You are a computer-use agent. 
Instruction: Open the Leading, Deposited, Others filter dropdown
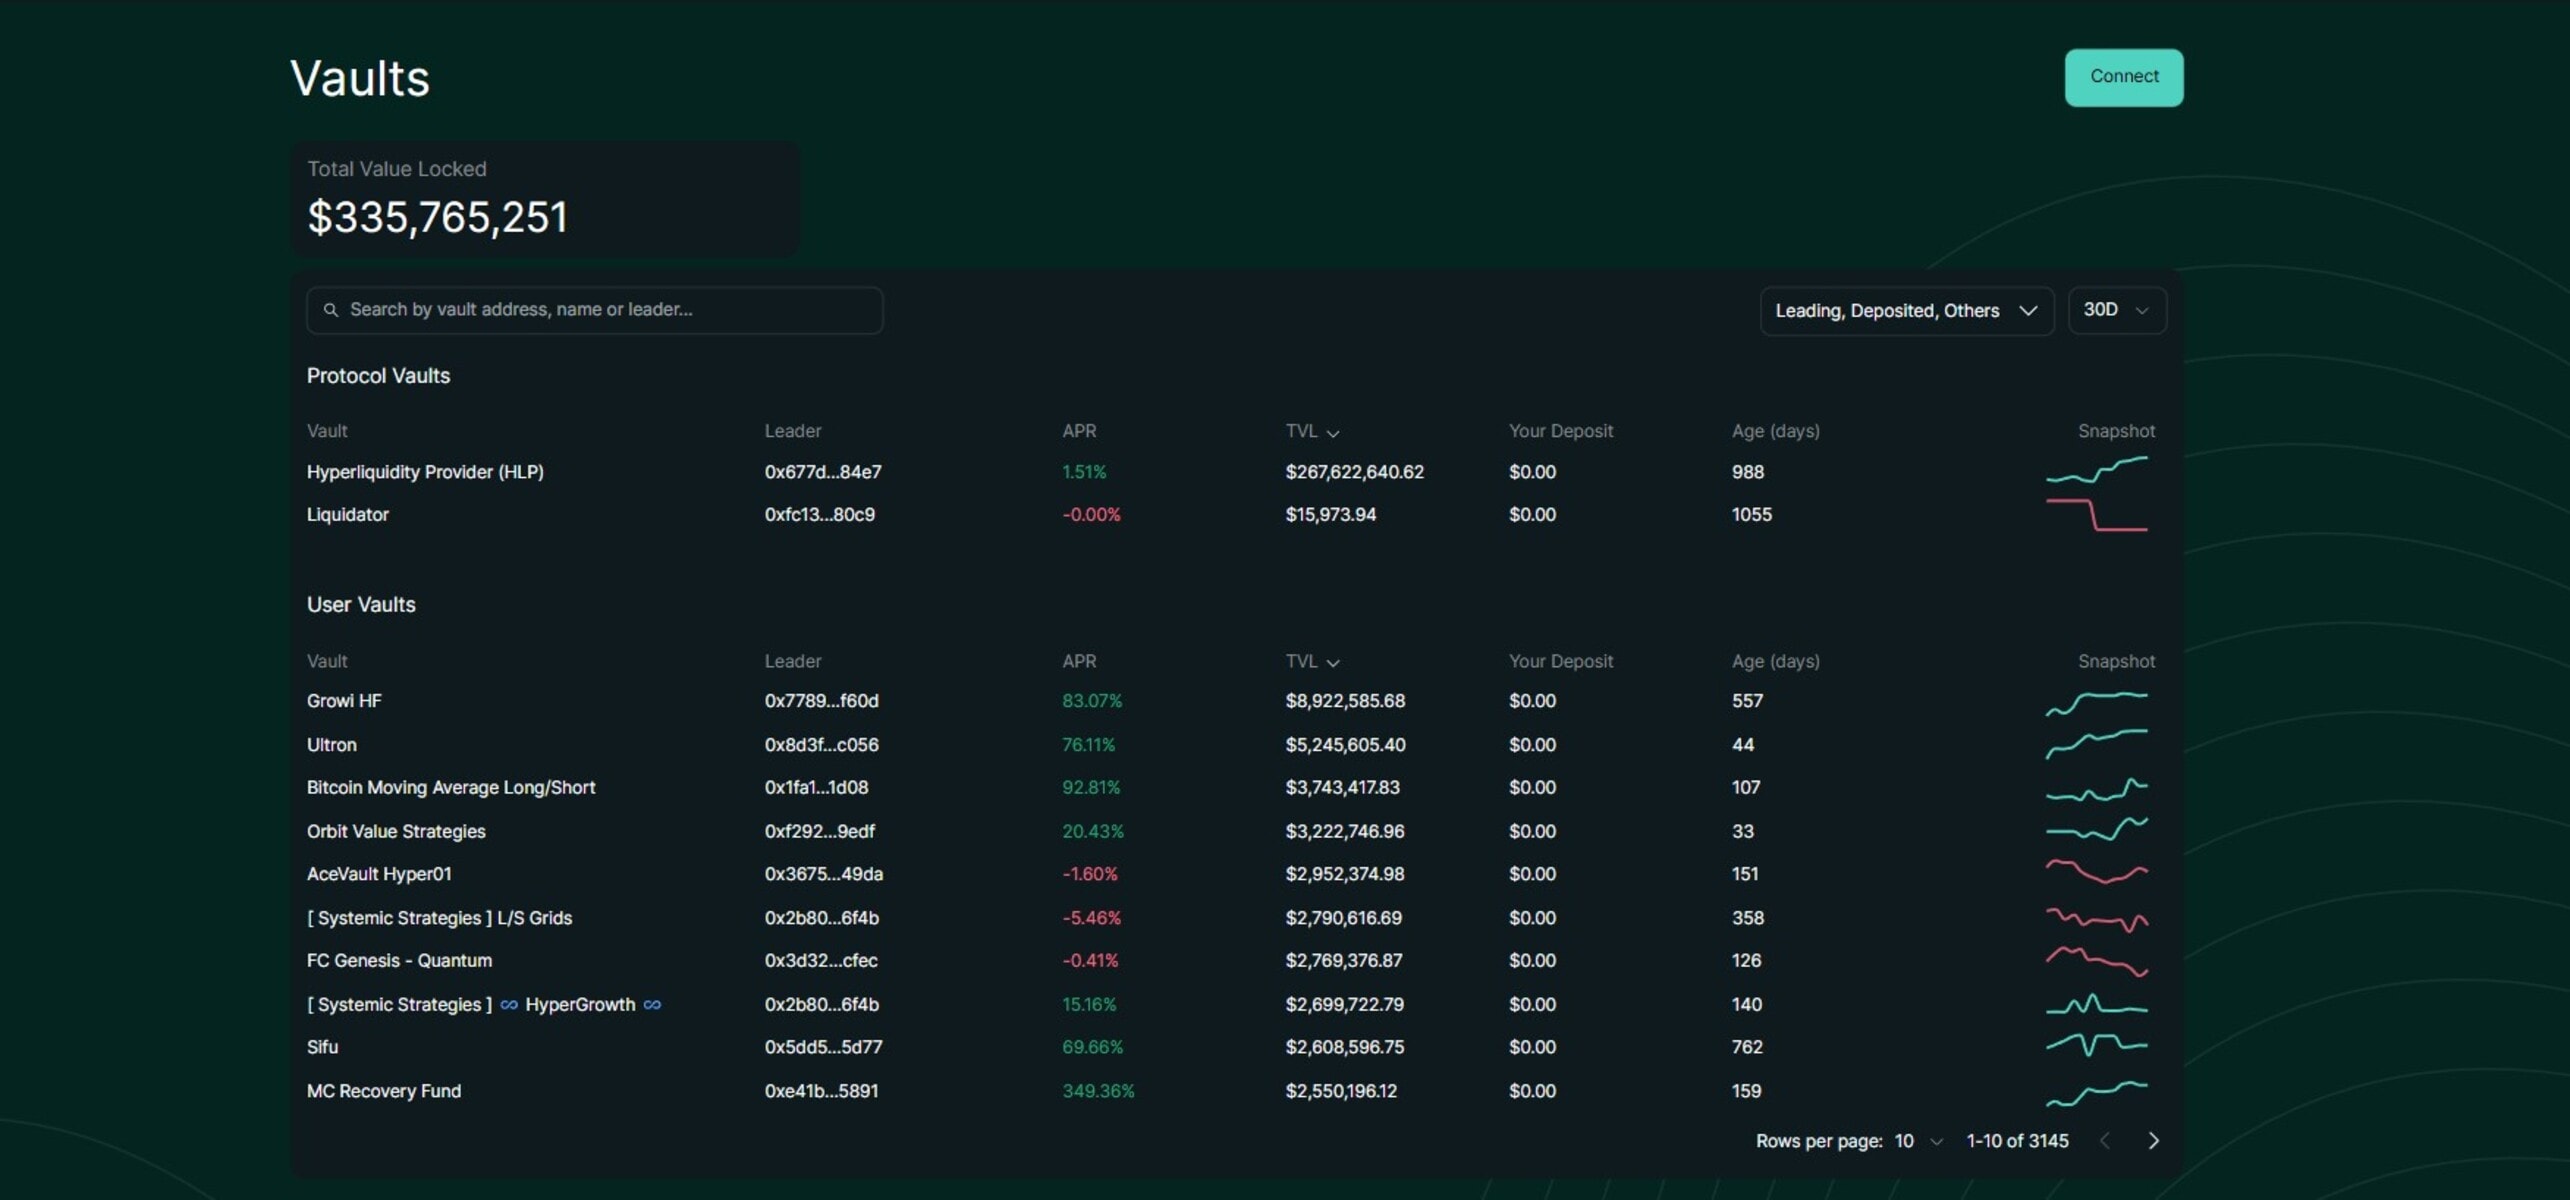click(x=1906, y=310)
